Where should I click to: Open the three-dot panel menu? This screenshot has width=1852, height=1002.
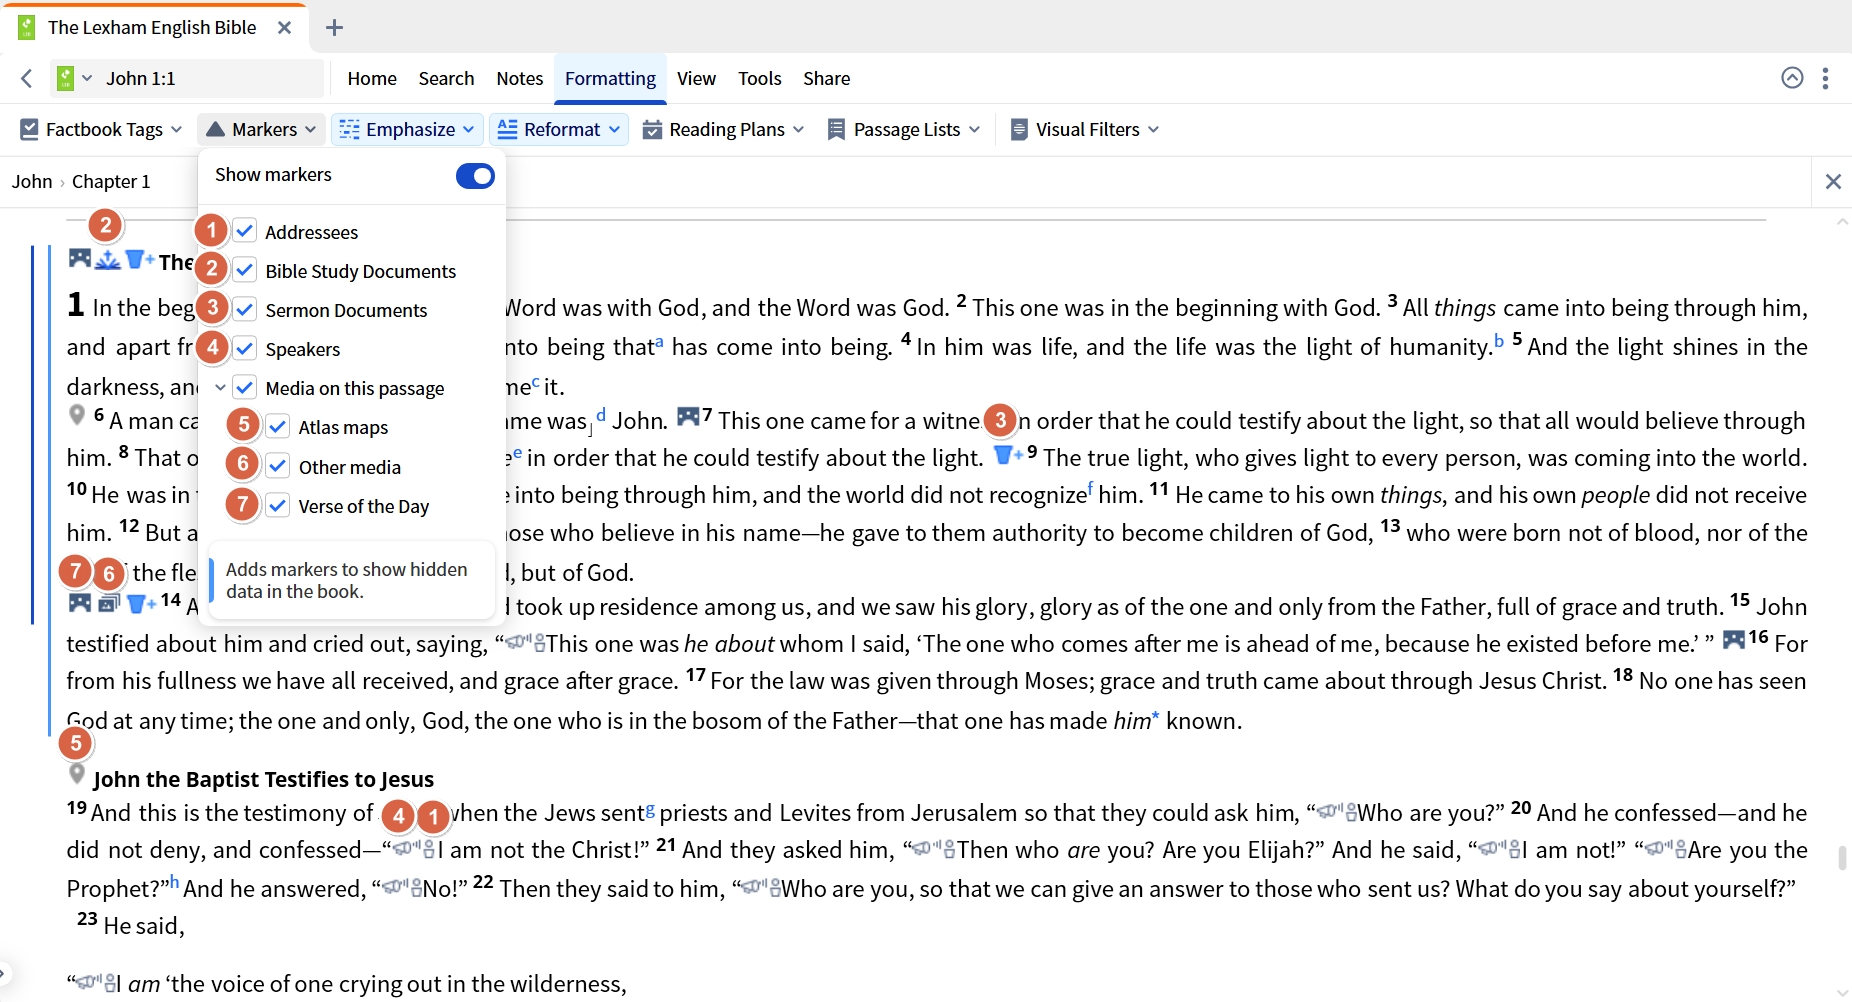pyautogui.click(x=1826, y=78)
